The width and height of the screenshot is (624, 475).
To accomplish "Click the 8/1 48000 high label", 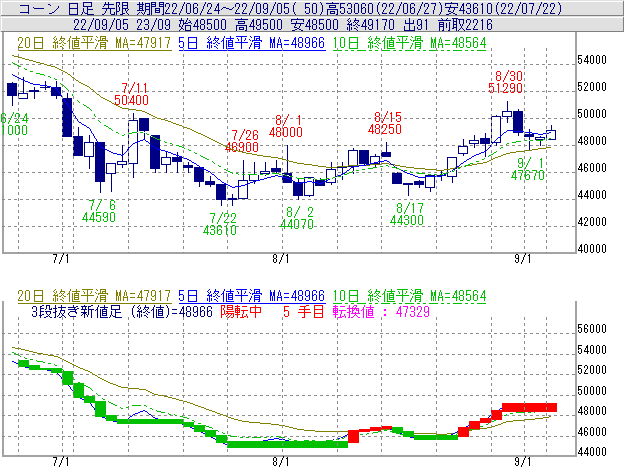I will (x=286, y=126).
